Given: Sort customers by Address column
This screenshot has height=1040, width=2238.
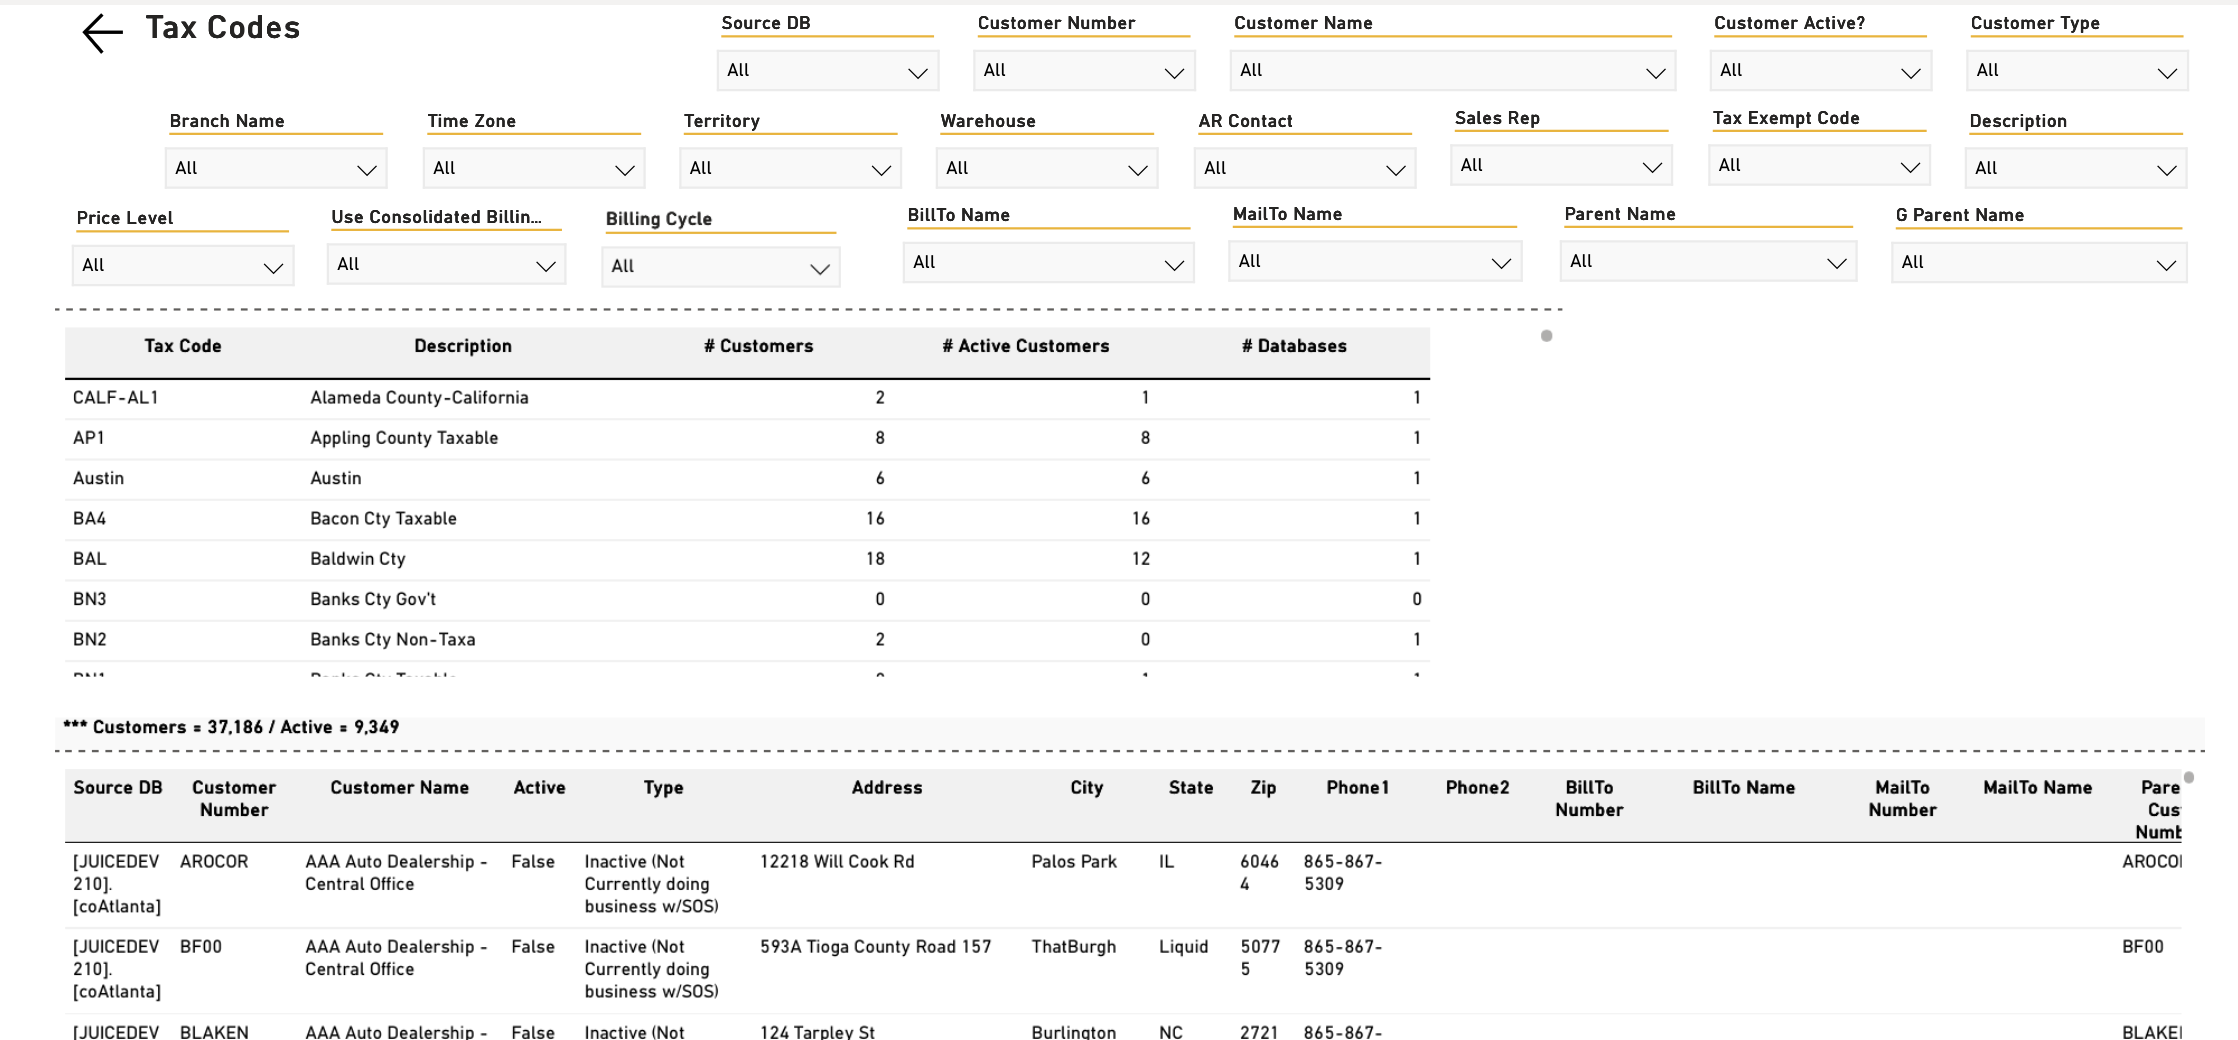Looking at the screenshot, I should (887, 788).
